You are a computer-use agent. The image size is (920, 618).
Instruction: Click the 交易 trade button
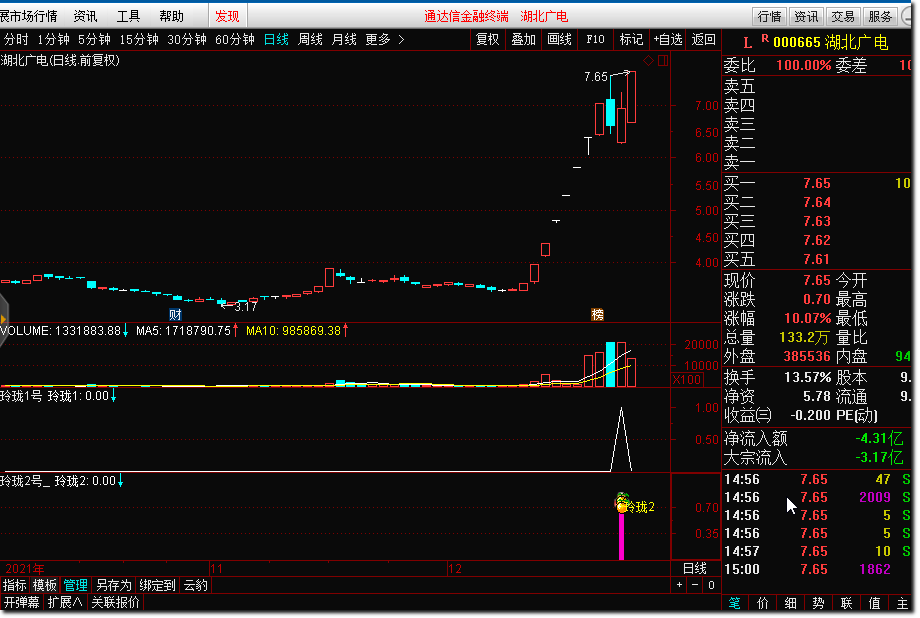(x=843, y=16)
